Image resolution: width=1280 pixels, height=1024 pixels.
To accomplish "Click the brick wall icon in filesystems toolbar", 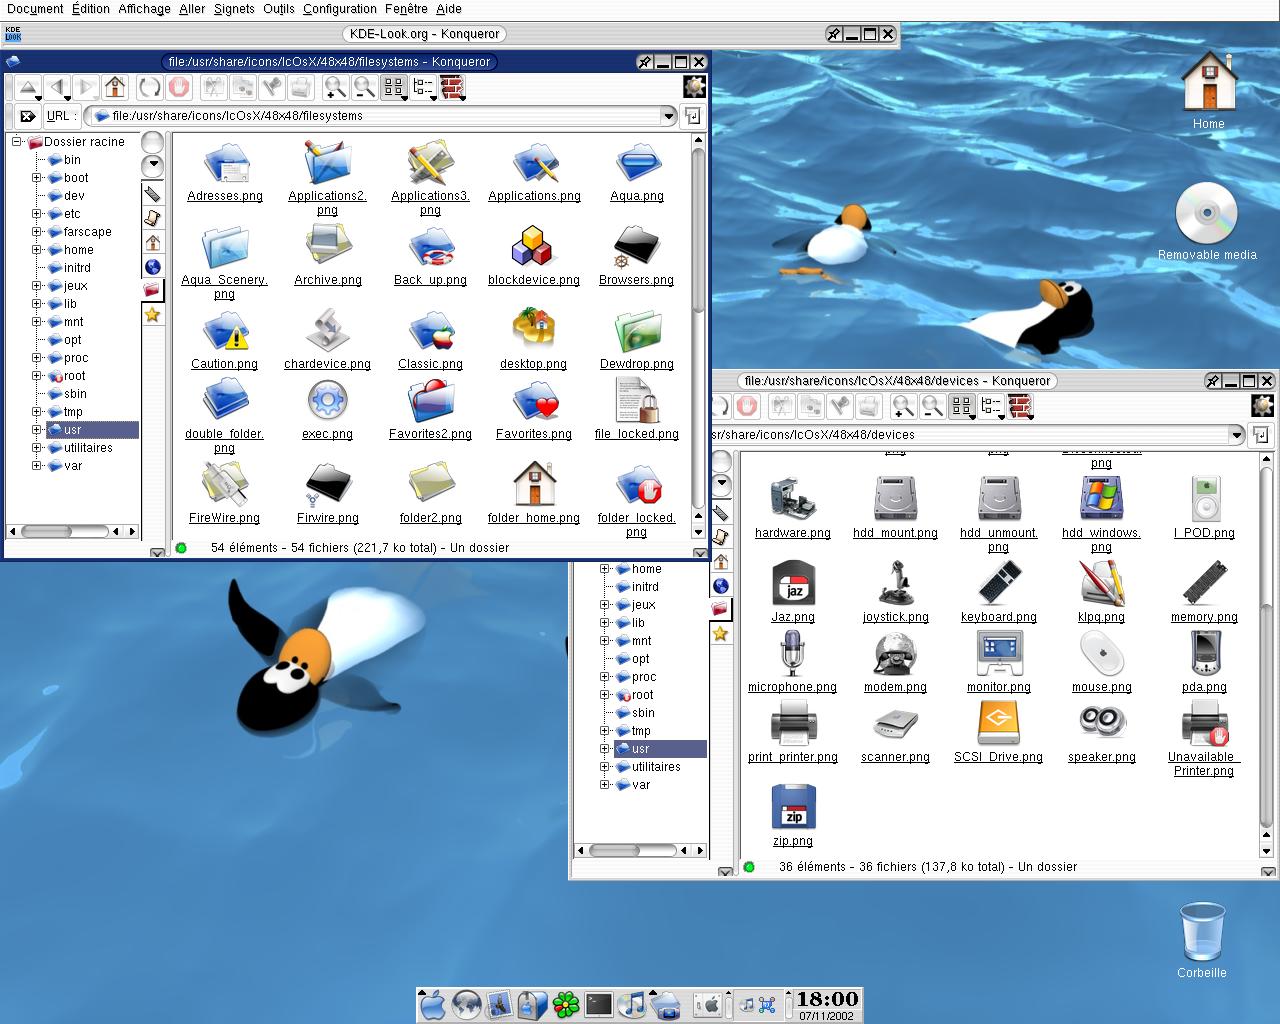I will pos(453,88).
